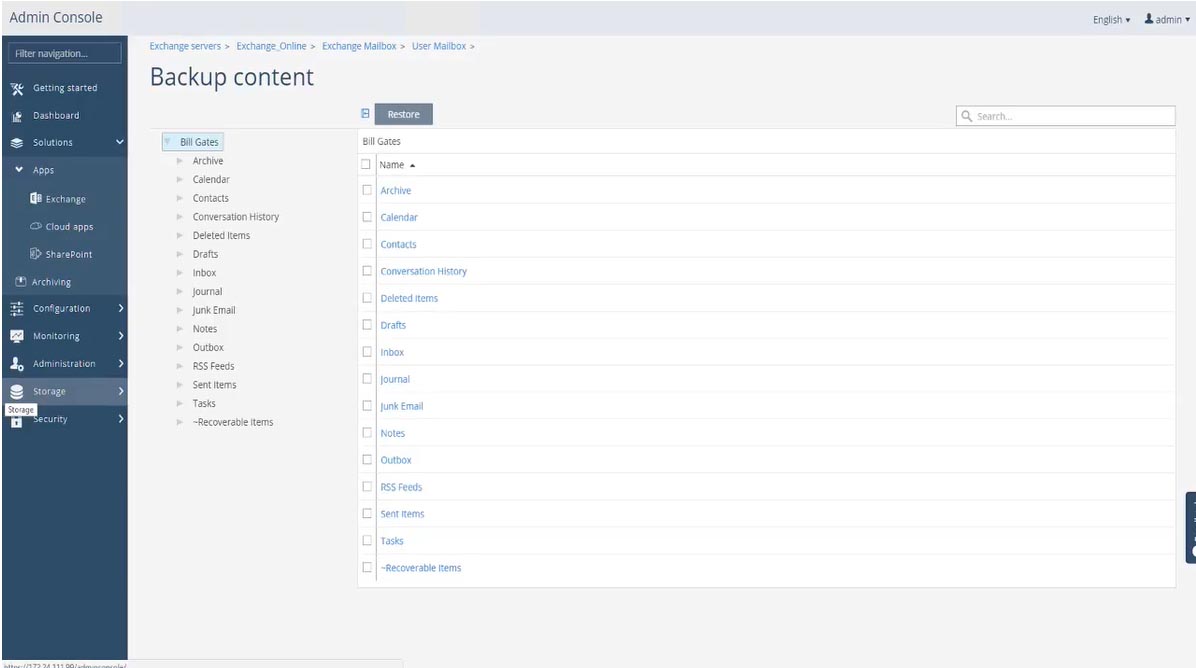Image resolution: width=1196 pixels, height=668 pixels.
Task: Select Conversation History in the tree
Action: pyautogui.click(x=236, y=217)
